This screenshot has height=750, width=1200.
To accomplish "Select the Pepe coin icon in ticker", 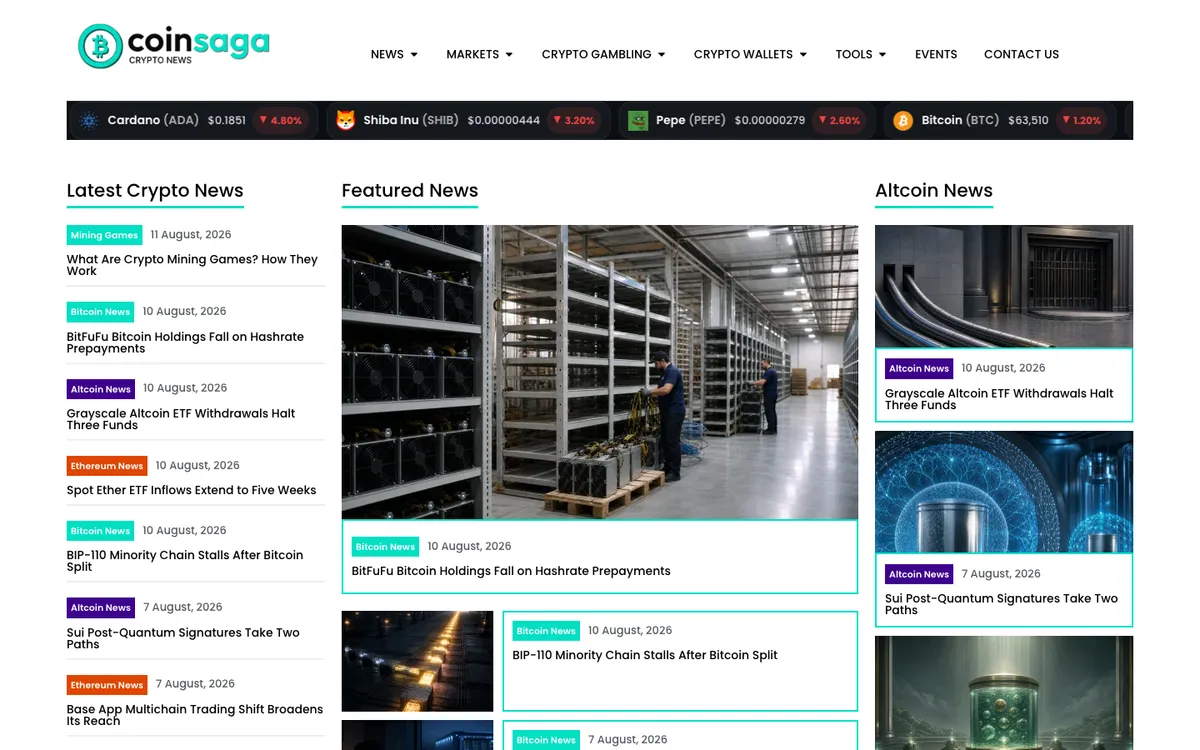I will tap(638, 120).
